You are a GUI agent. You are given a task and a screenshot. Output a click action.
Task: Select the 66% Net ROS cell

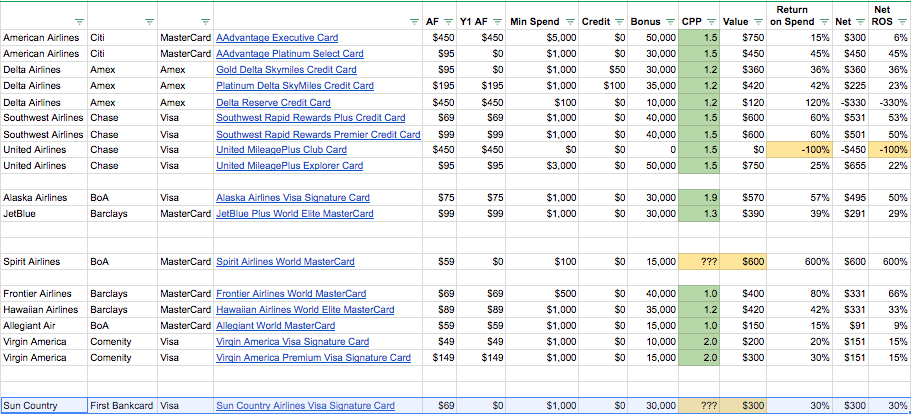890,294
